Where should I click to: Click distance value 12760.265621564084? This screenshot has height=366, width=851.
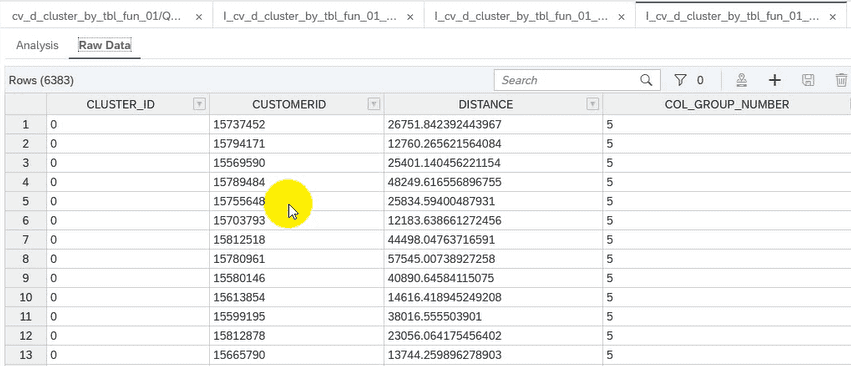[444, 144]
